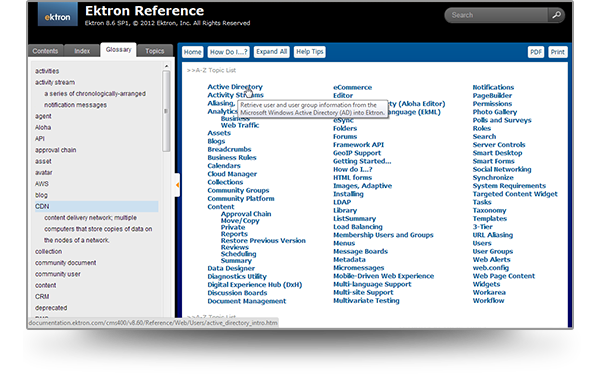Viewport: 600px width, 377px height.
Task: Focus the Search input field
Action: pos(497,15)
